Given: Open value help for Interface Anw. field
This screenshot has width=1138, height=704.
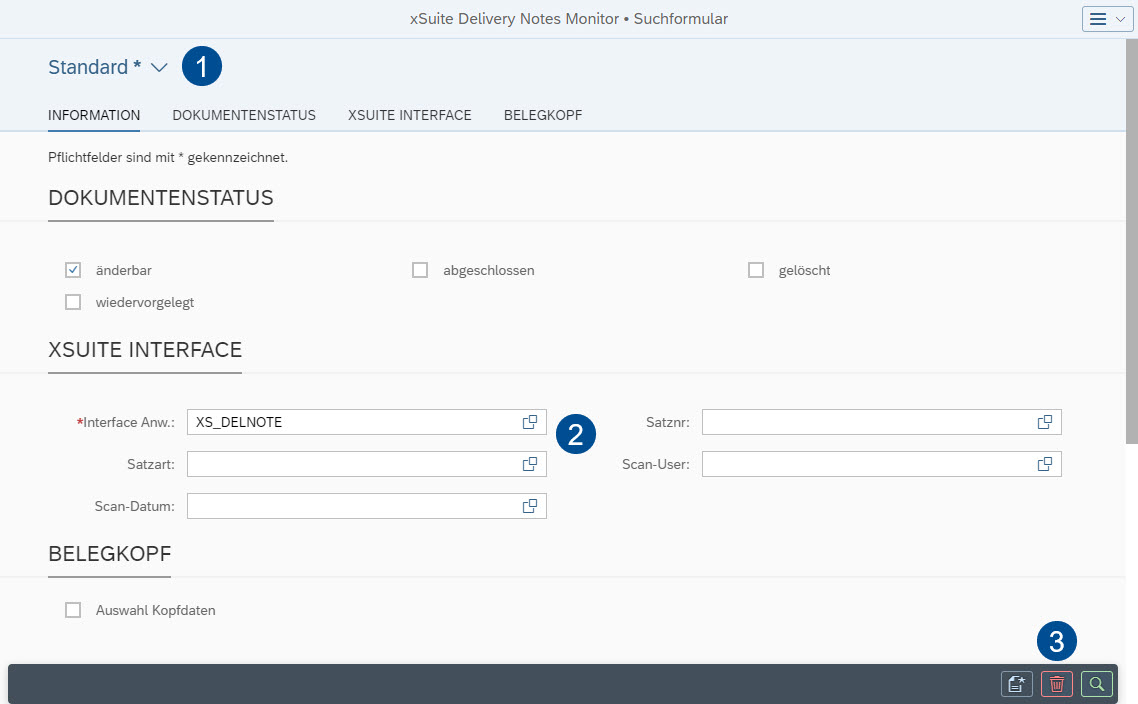Looking at the screenshot, I should tap(530, 422).
